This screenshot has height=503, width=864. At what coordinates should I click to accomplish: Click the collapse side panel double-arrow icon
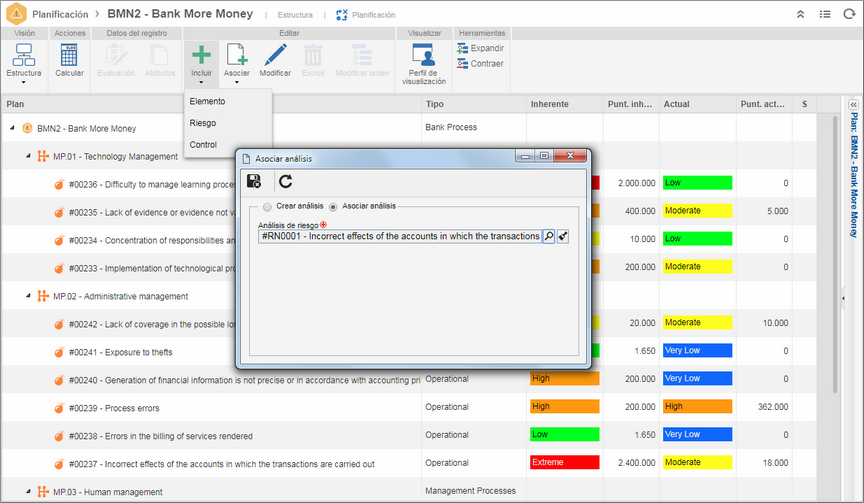(854, 104)
